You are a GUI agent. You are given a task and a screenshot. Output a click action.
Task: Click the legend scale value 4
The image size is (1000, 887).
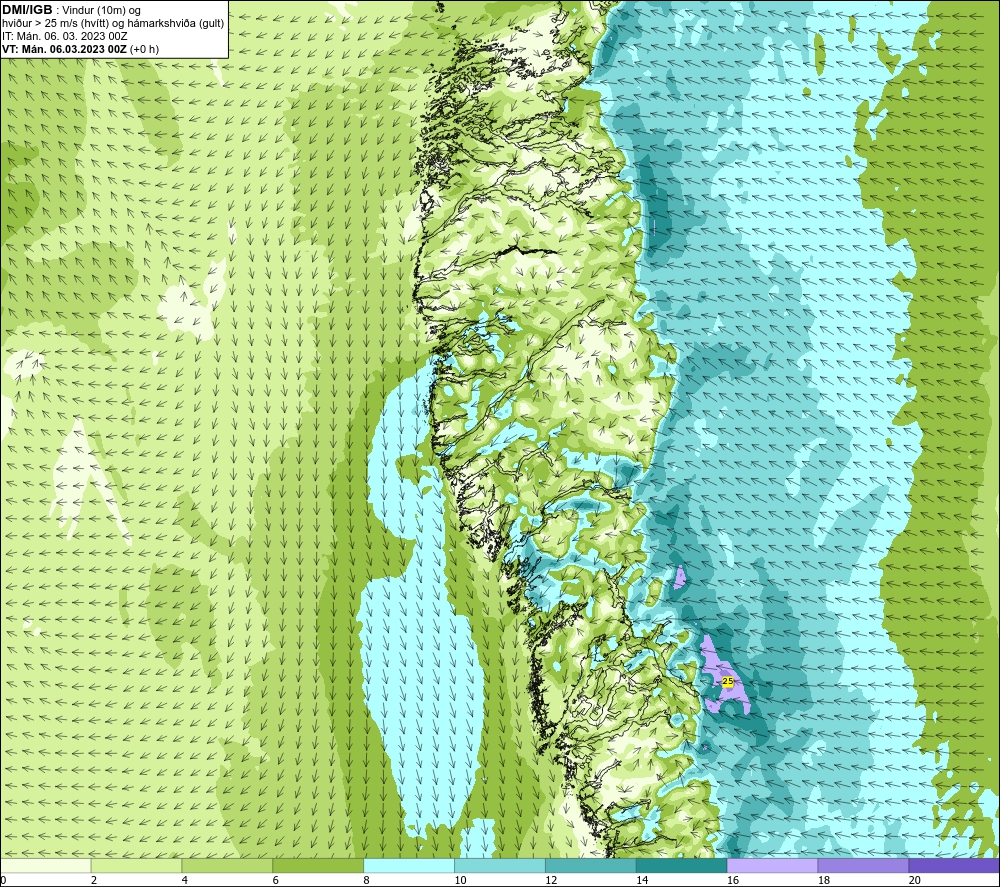(185, 880)
